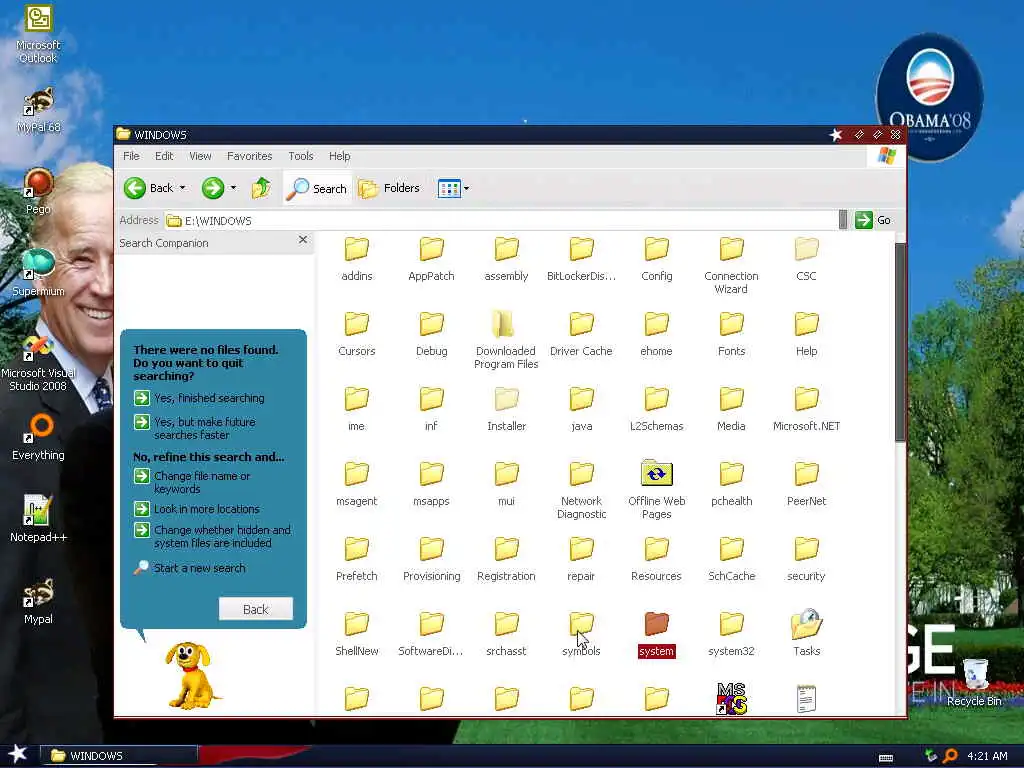Open the address bar dropdown arrow
Viewport: 1024px width, 768px height.
842,220
